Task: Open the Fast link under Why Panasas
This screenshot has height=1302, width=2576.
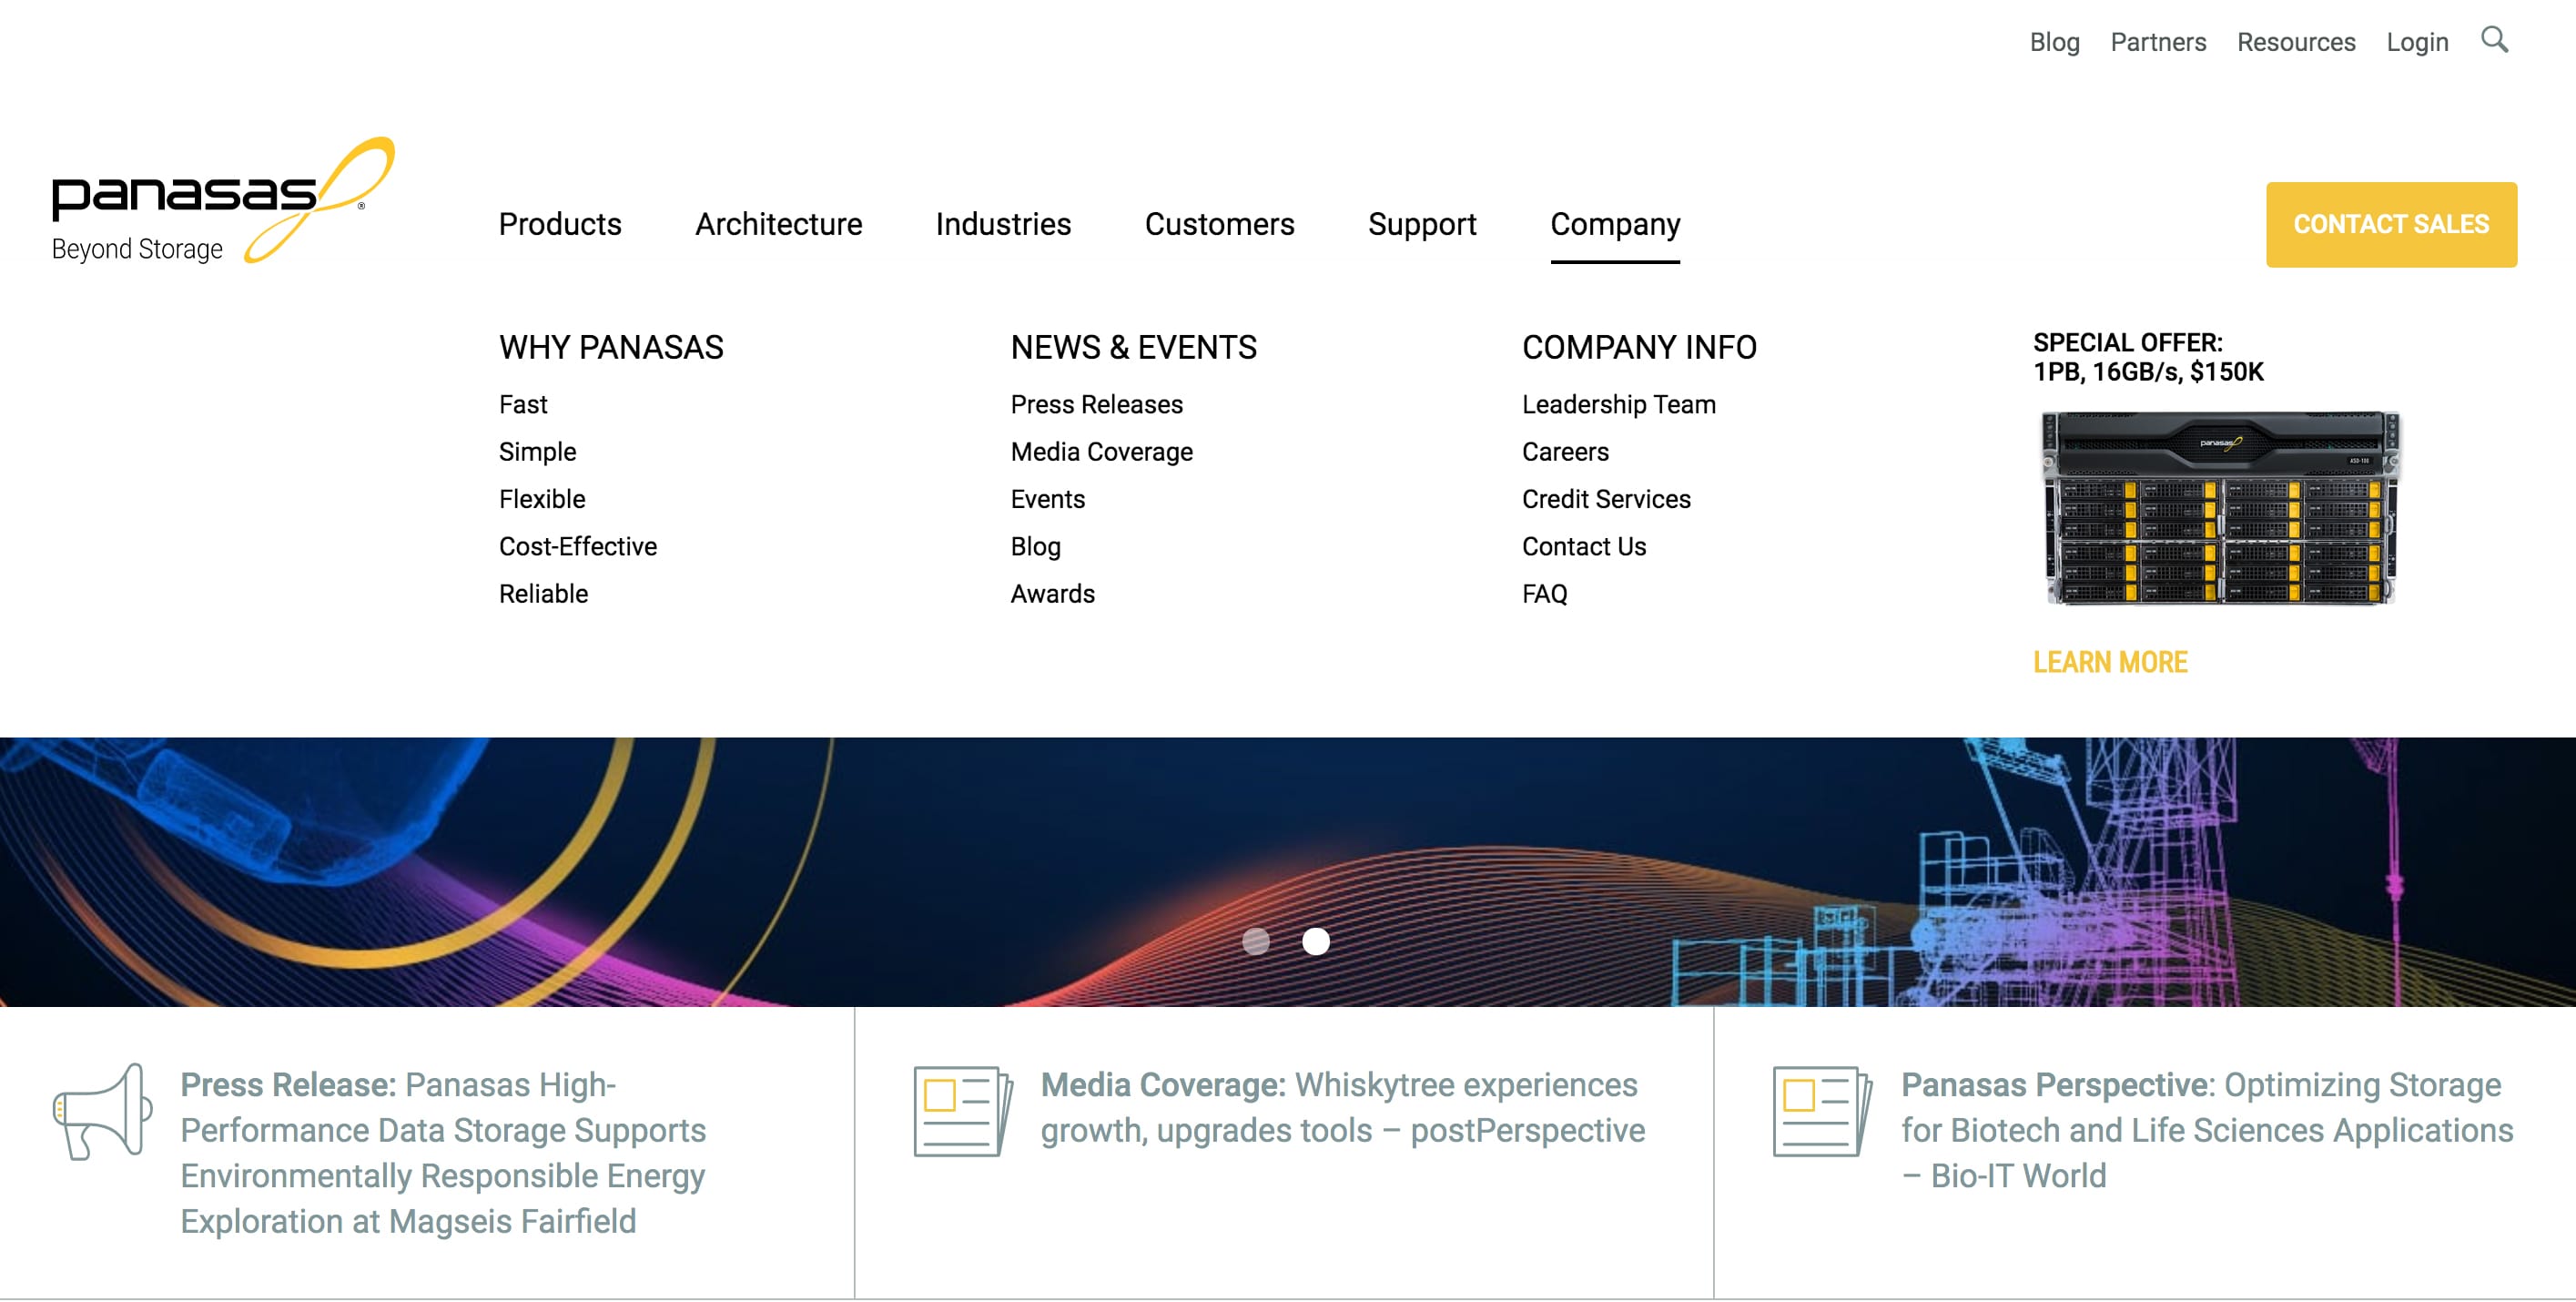Action: click(523, 404)
